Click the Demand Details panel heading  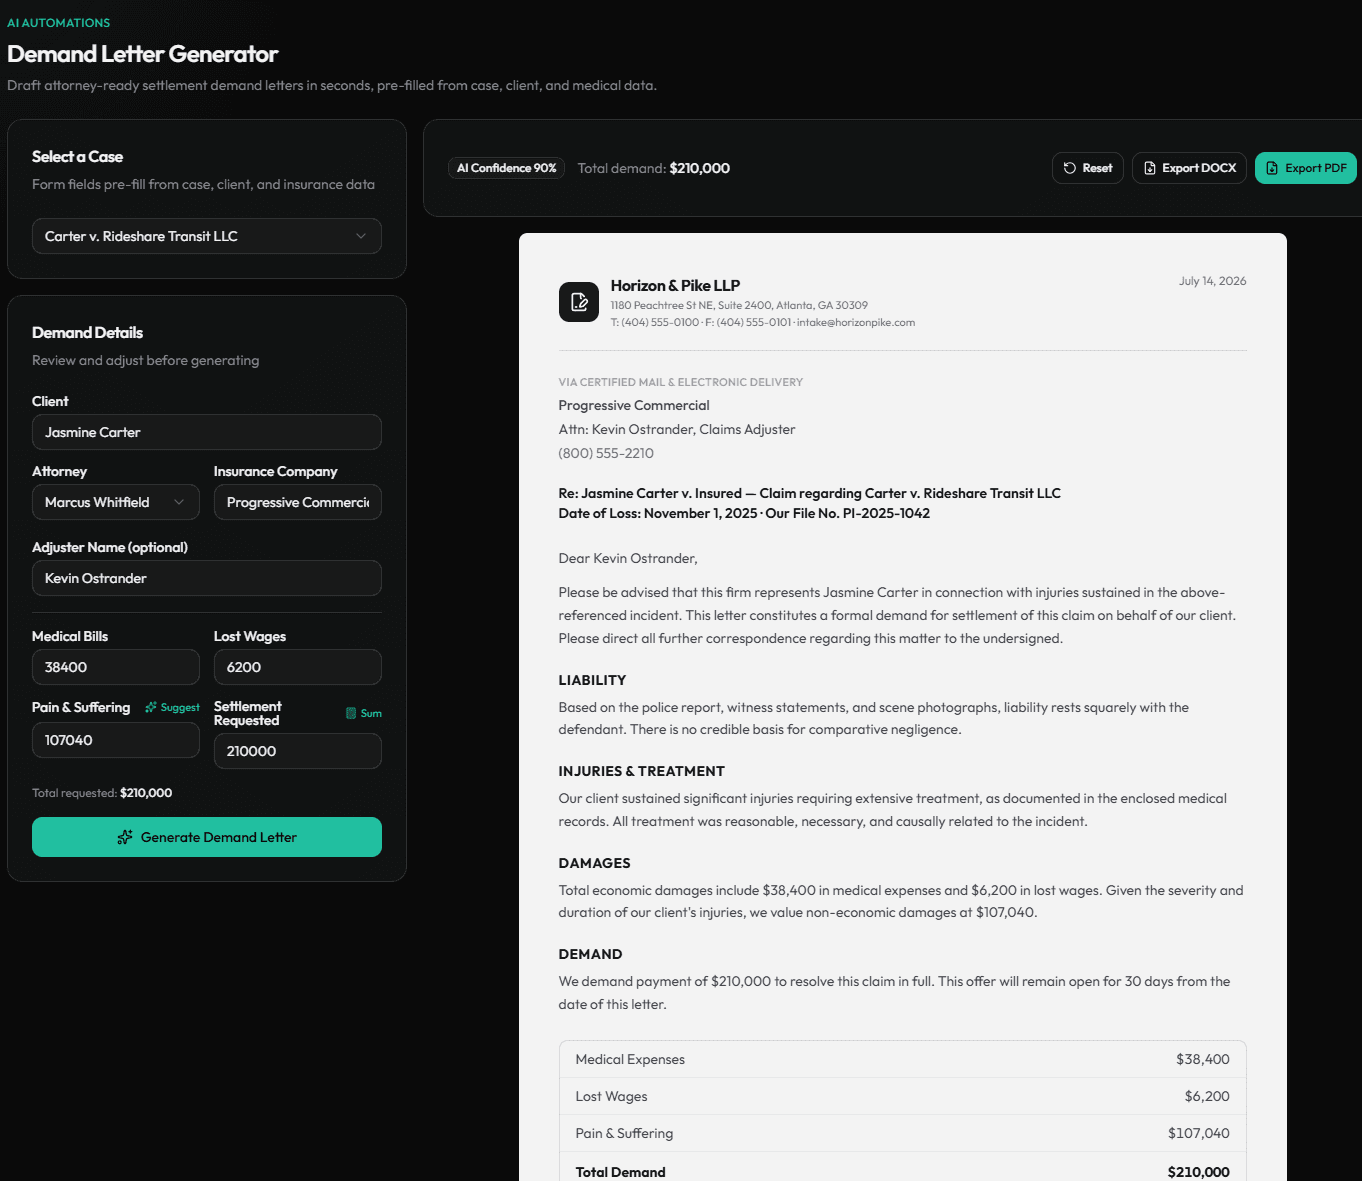point(87,333)
